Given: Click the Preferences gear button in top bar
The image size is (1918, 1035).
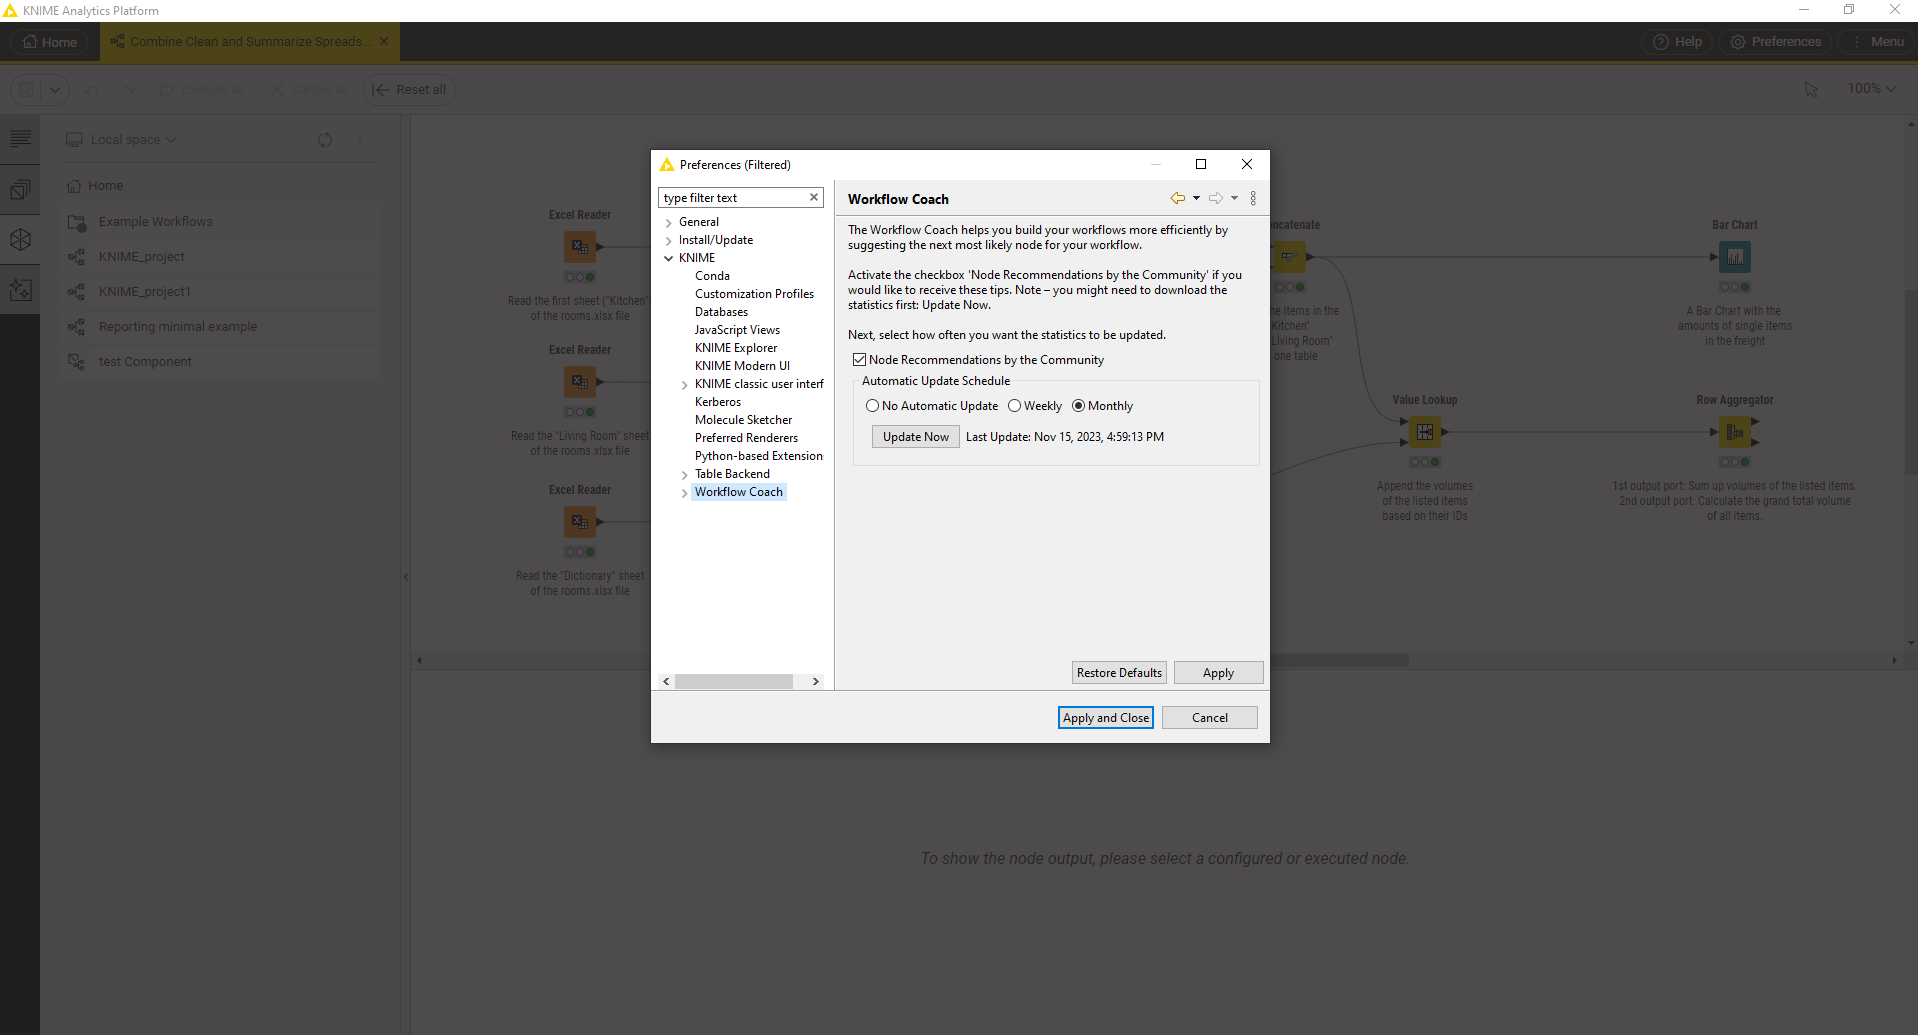Looking at the screenshot, I should [x=1775, y=42].
